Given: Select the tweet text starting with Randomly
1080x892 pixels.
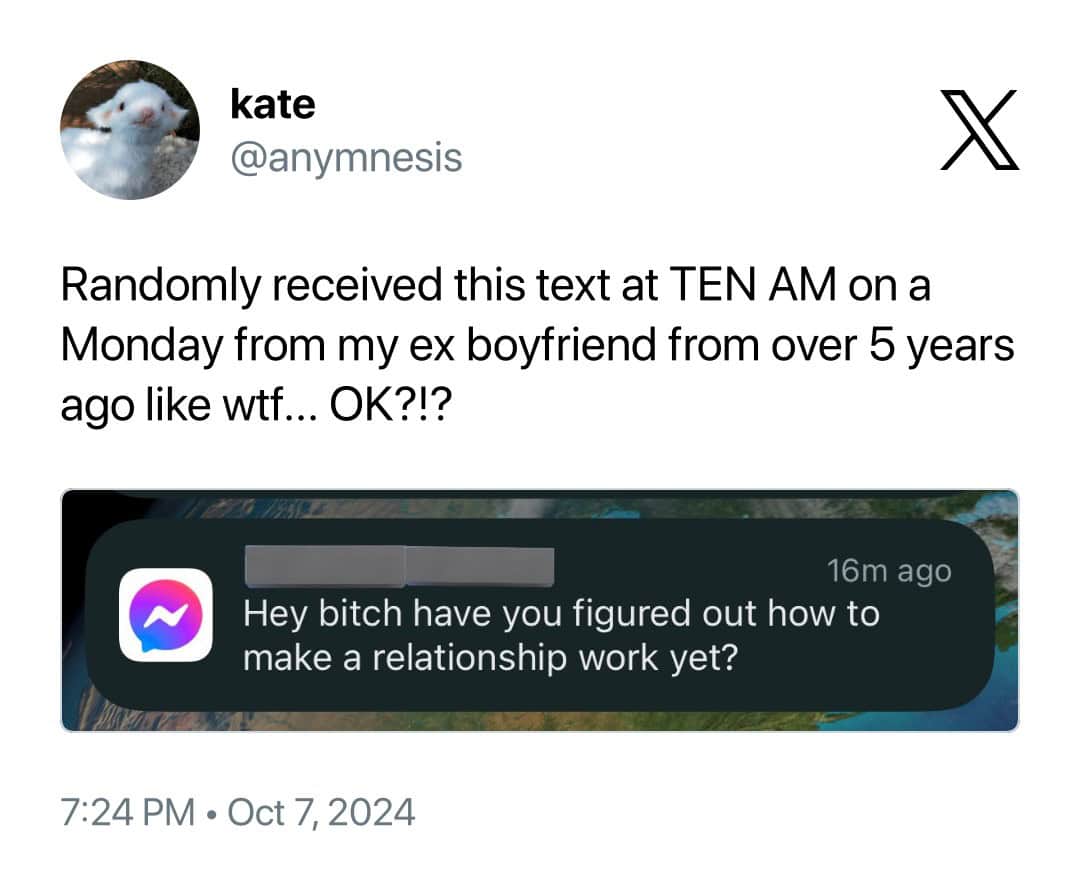Looking at the screenshot, I should coord(537,344).
